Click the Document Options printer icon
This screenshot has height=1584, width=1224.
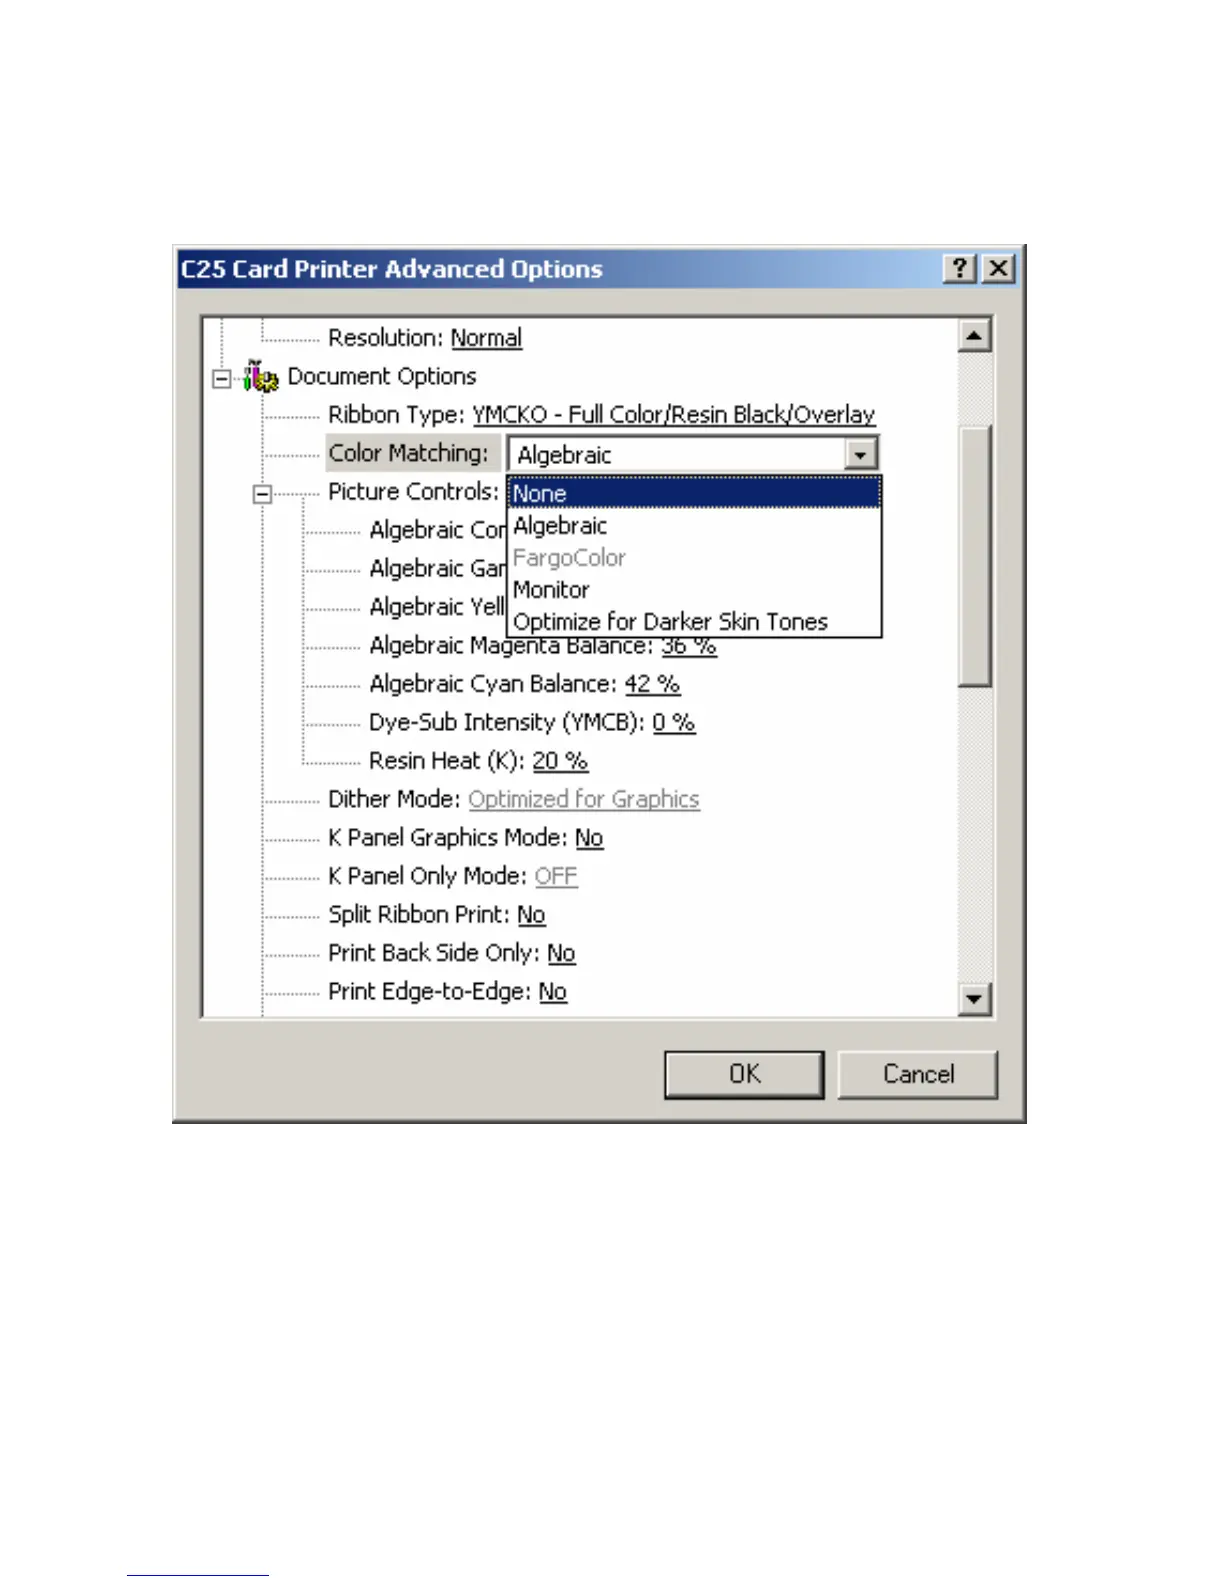click(x=261, y=377)
